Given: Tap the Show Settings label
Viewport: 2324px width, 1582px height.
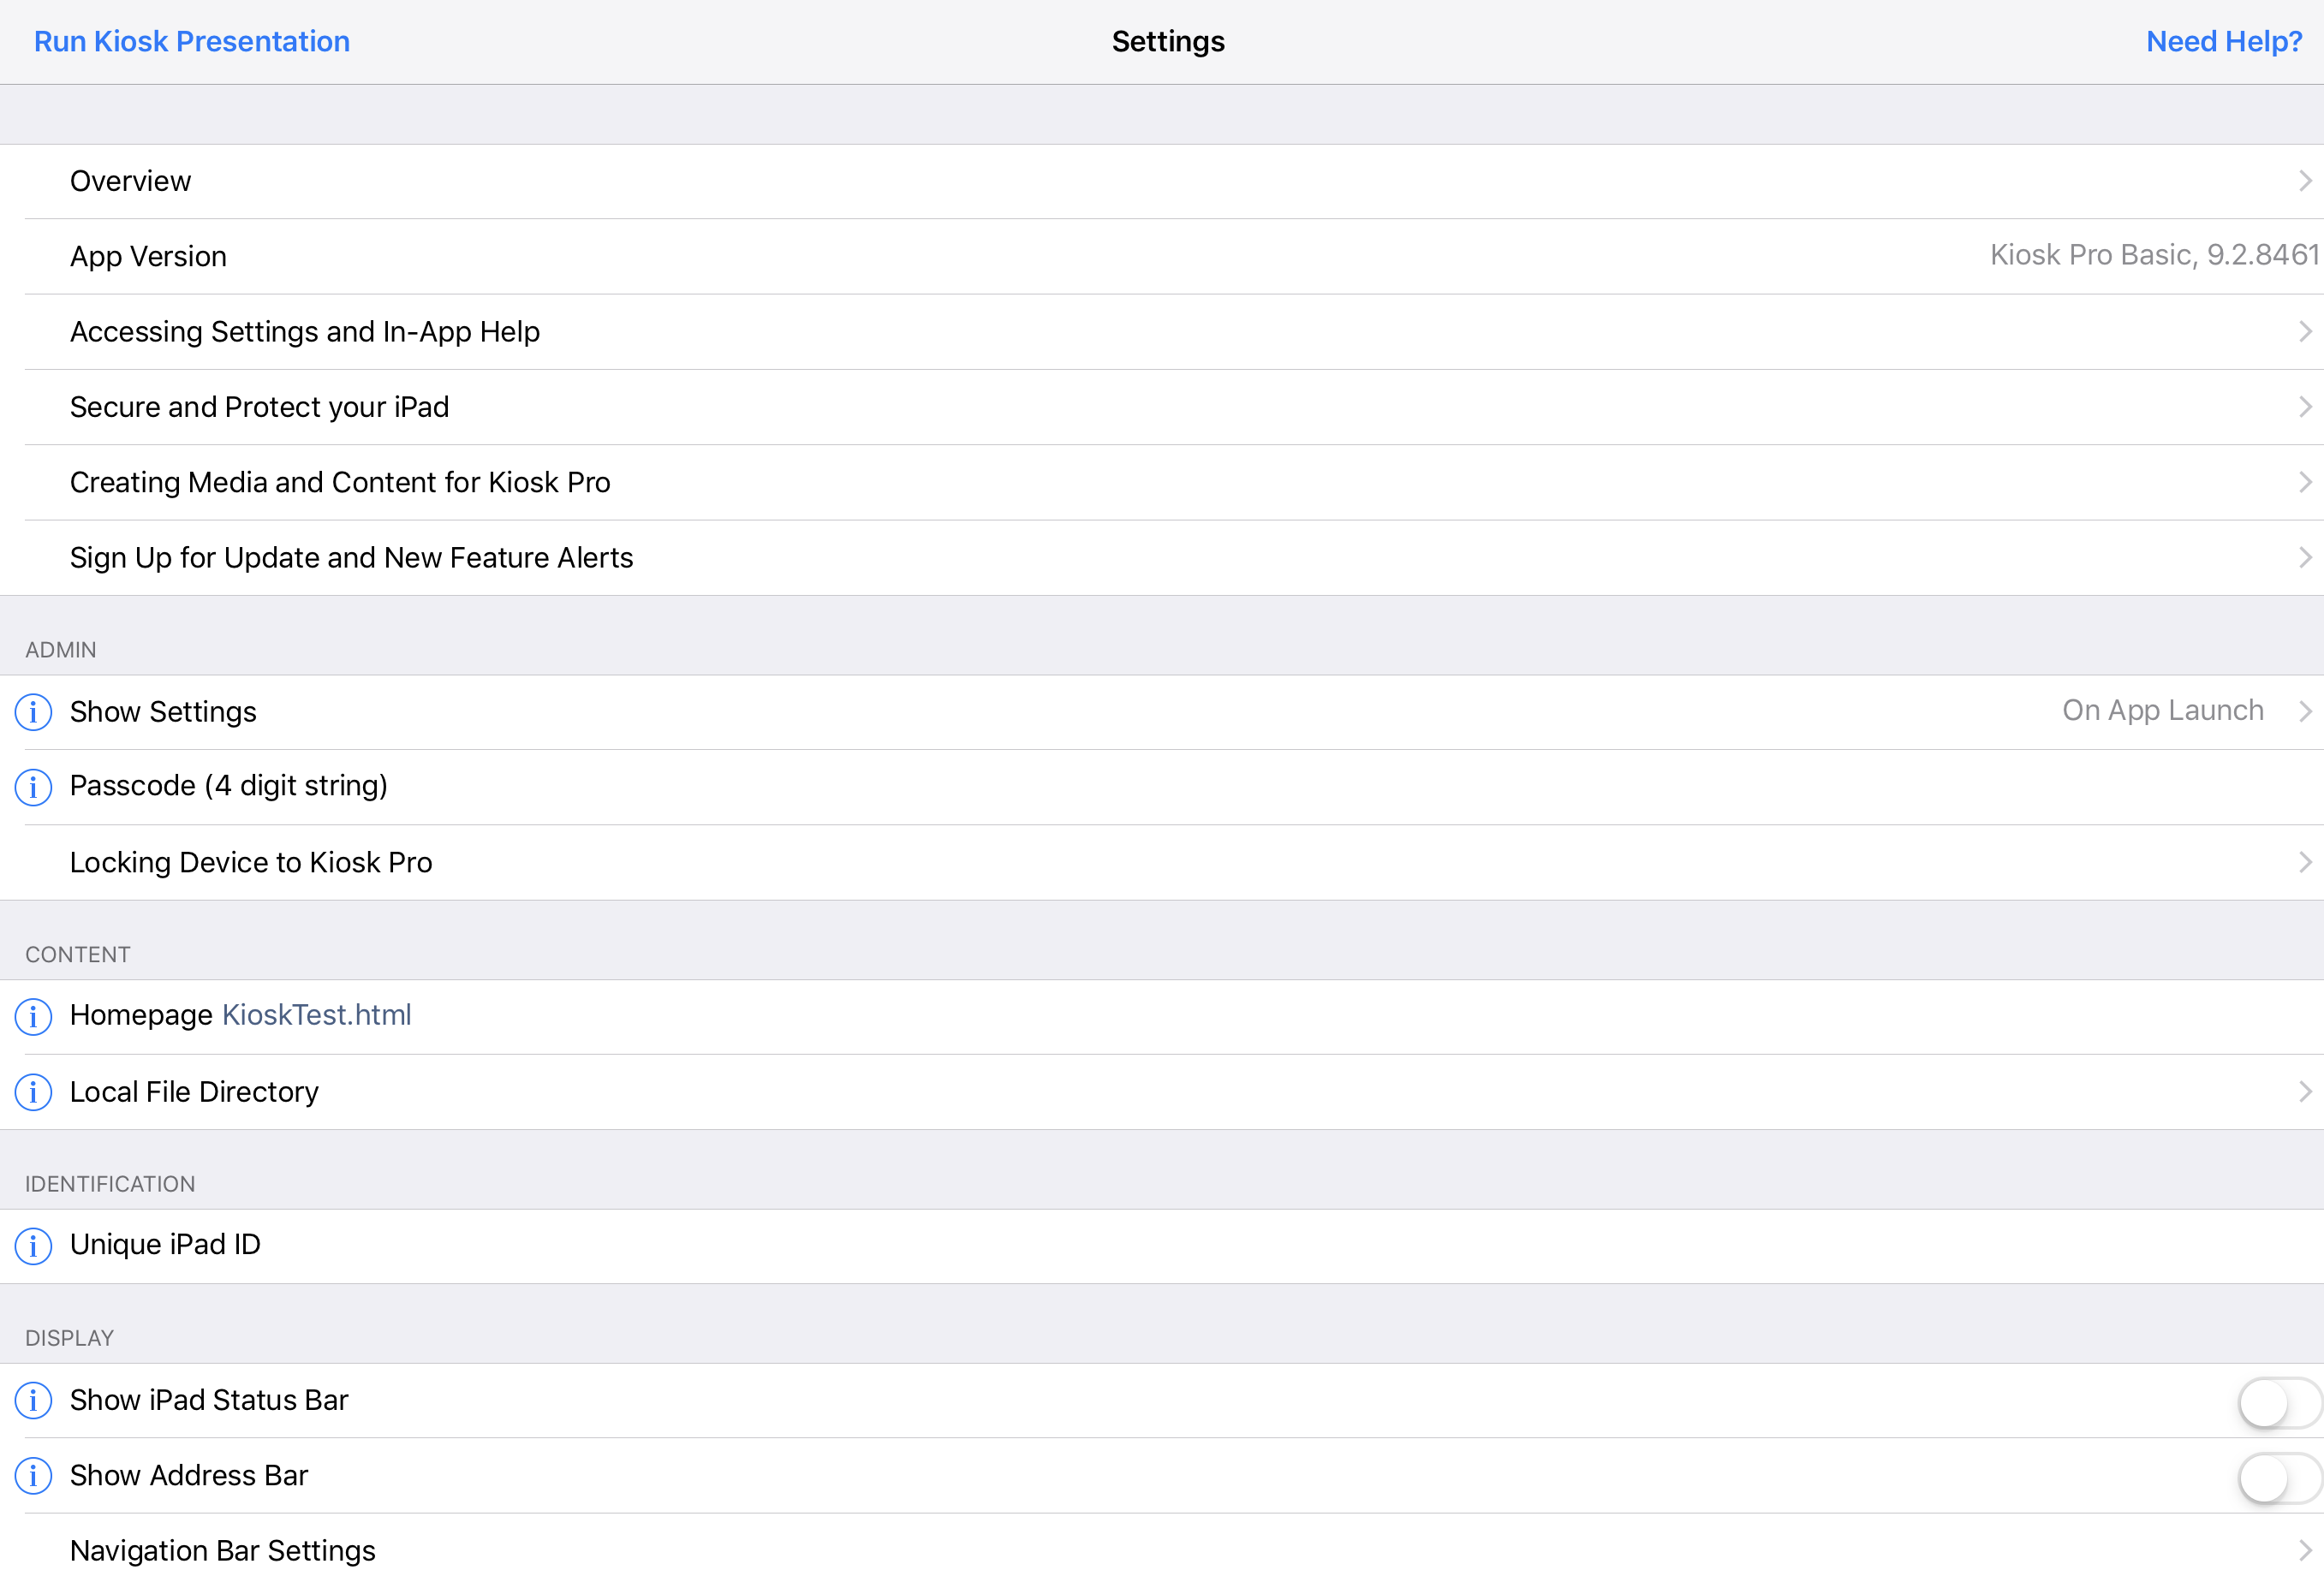Looking at the screenshot, I should click(x=163, y=712).
